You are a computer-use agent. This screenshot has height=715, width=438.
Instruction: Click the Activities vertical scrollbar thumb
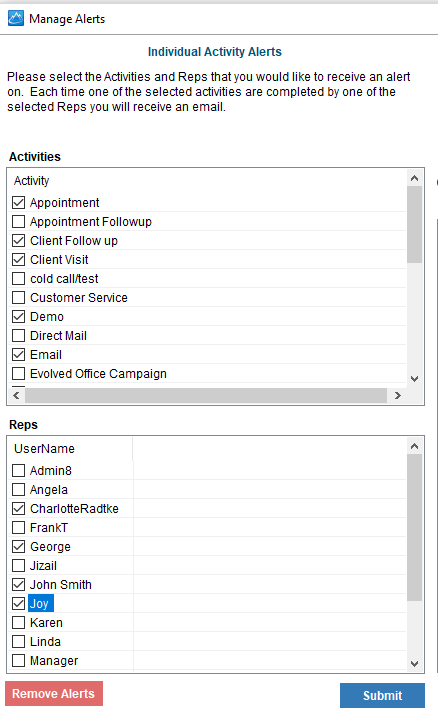coord(414,225)
